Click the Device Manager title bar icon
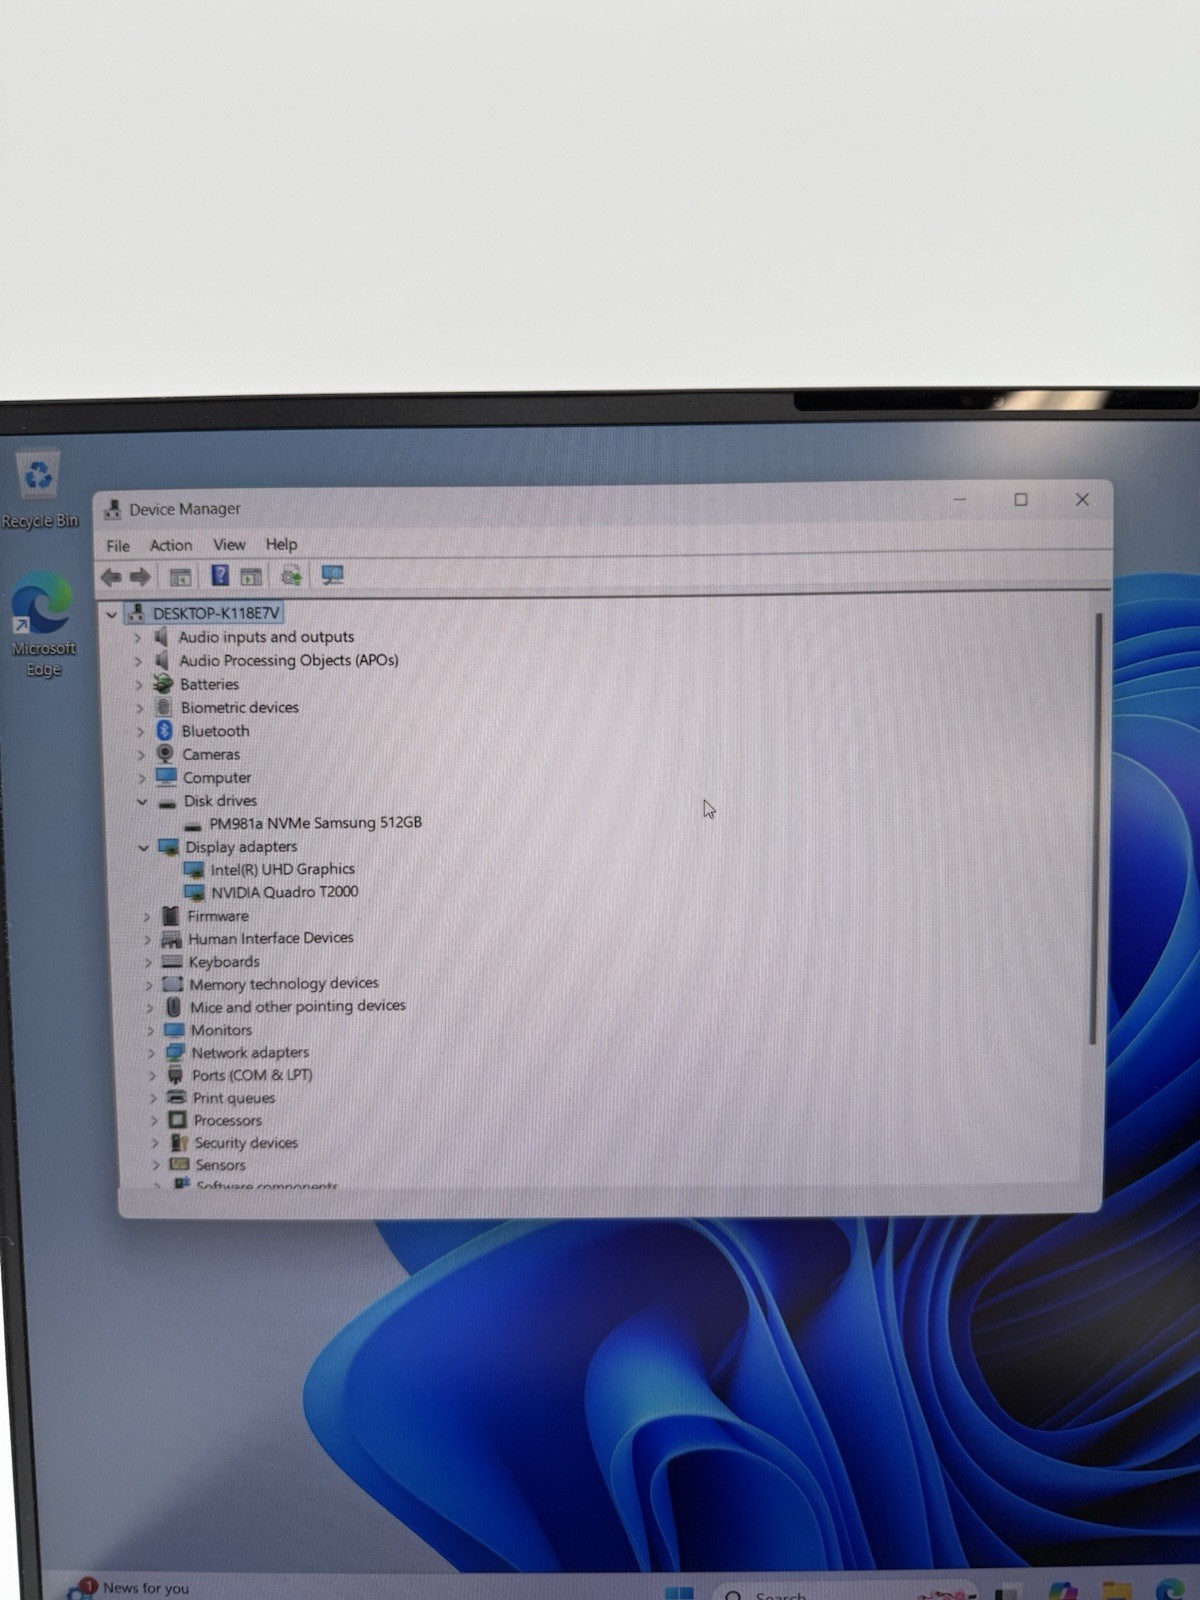The height and width of the screenshot is (1600, 1200). (113, 509)
